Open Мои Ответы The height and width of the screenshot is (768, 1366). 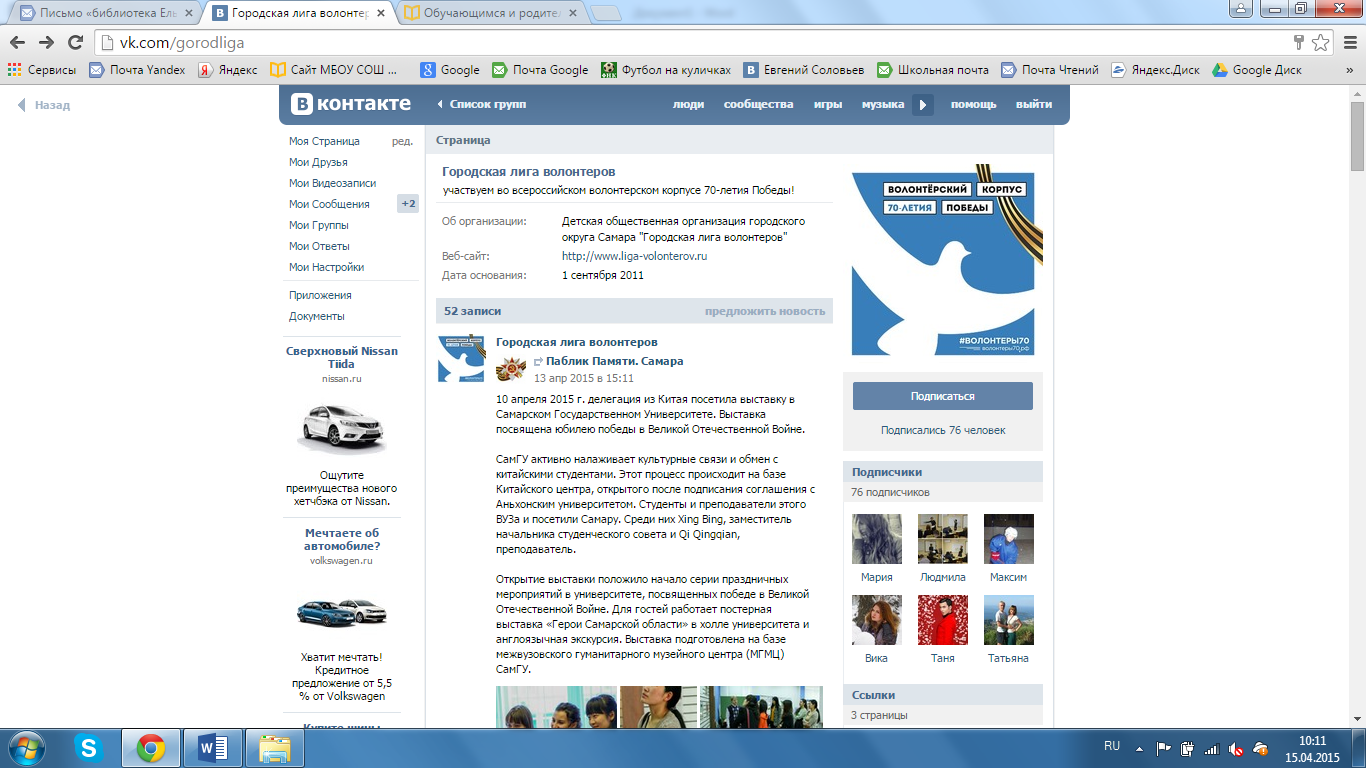(x=319, y=246)
